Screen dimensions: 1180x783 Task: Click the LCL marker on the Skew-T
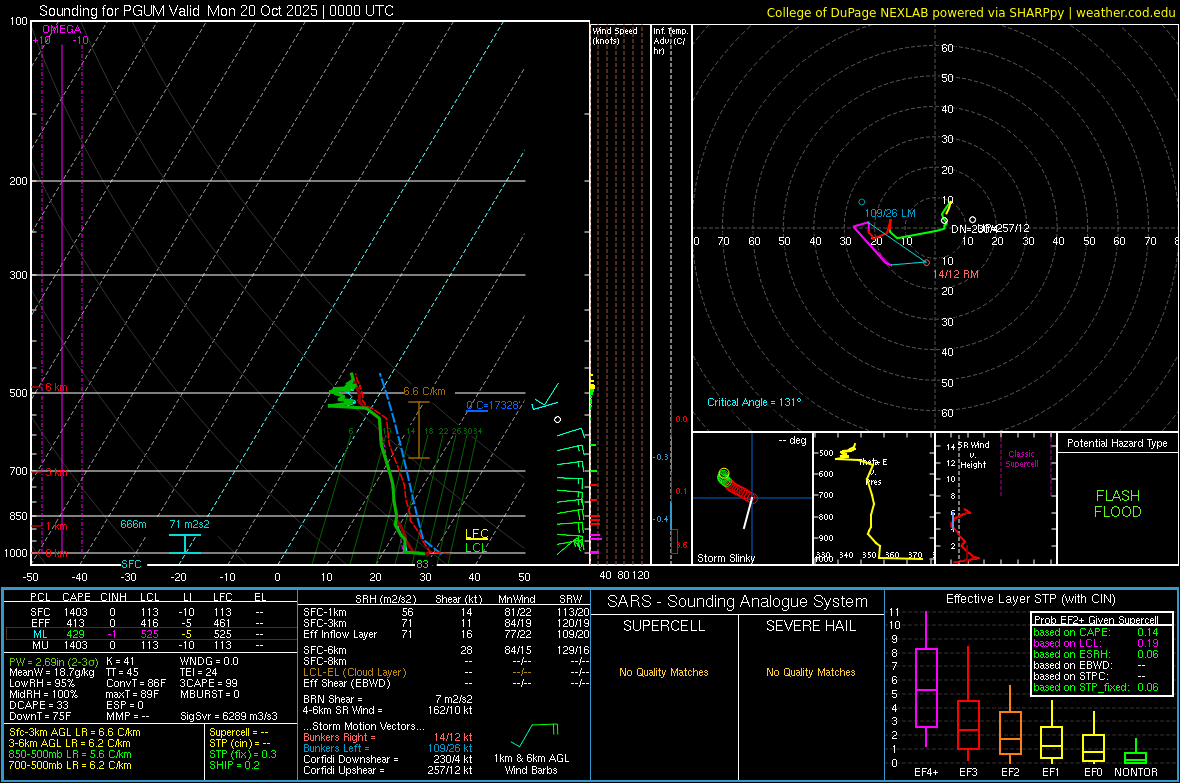point(477,547)
